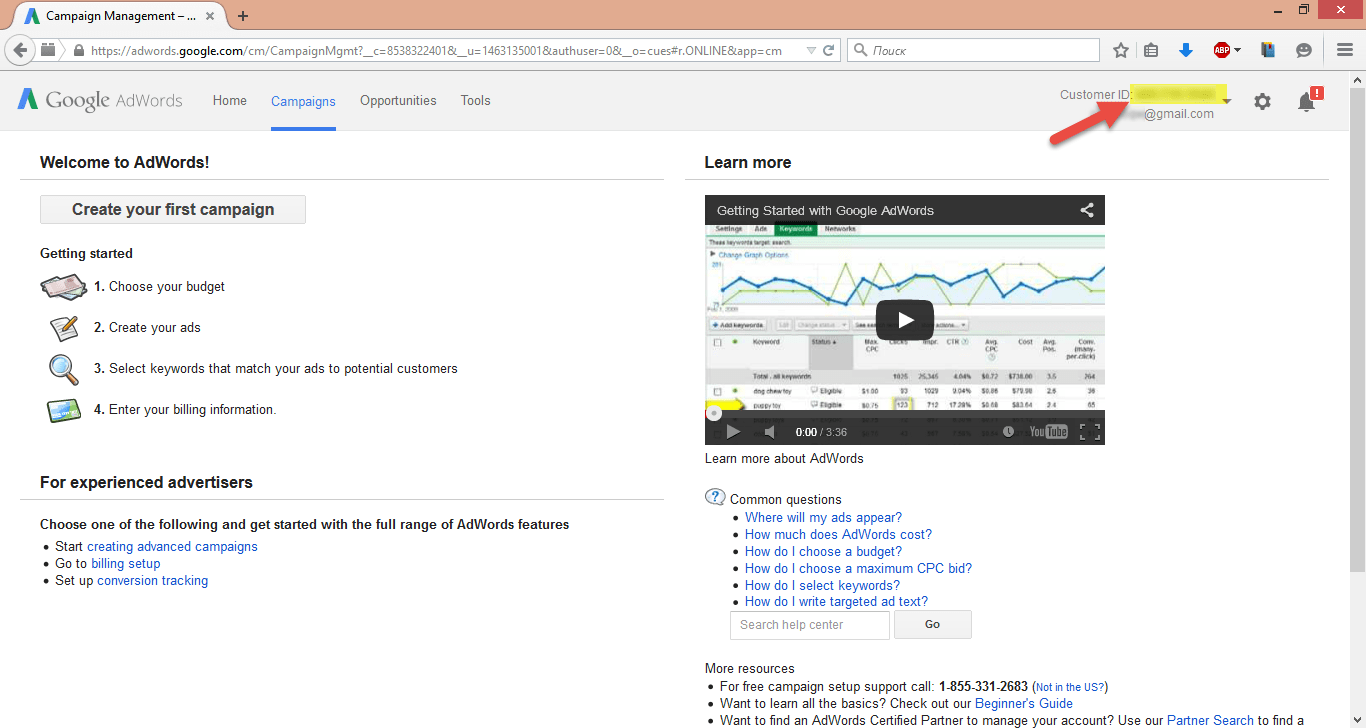The height and width of the screenshot is (728, 1366).
Task: Share the video using share icon
Action: pos(1087,210)
